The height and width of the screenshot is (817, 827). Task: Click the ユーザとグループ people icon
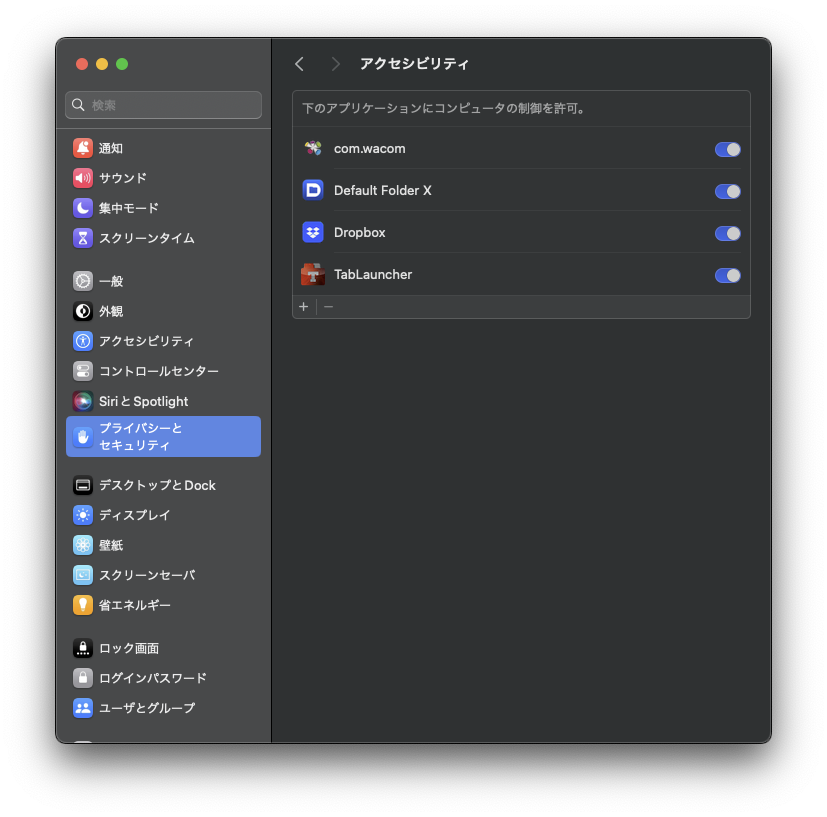83,708
